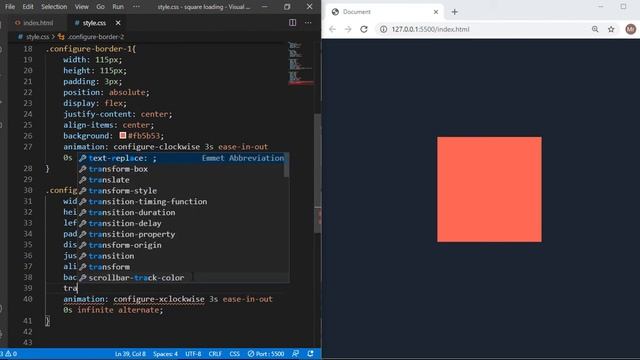Bookmark this page with the star
This screenshot has width=640, height=360.
pos(611,29)
